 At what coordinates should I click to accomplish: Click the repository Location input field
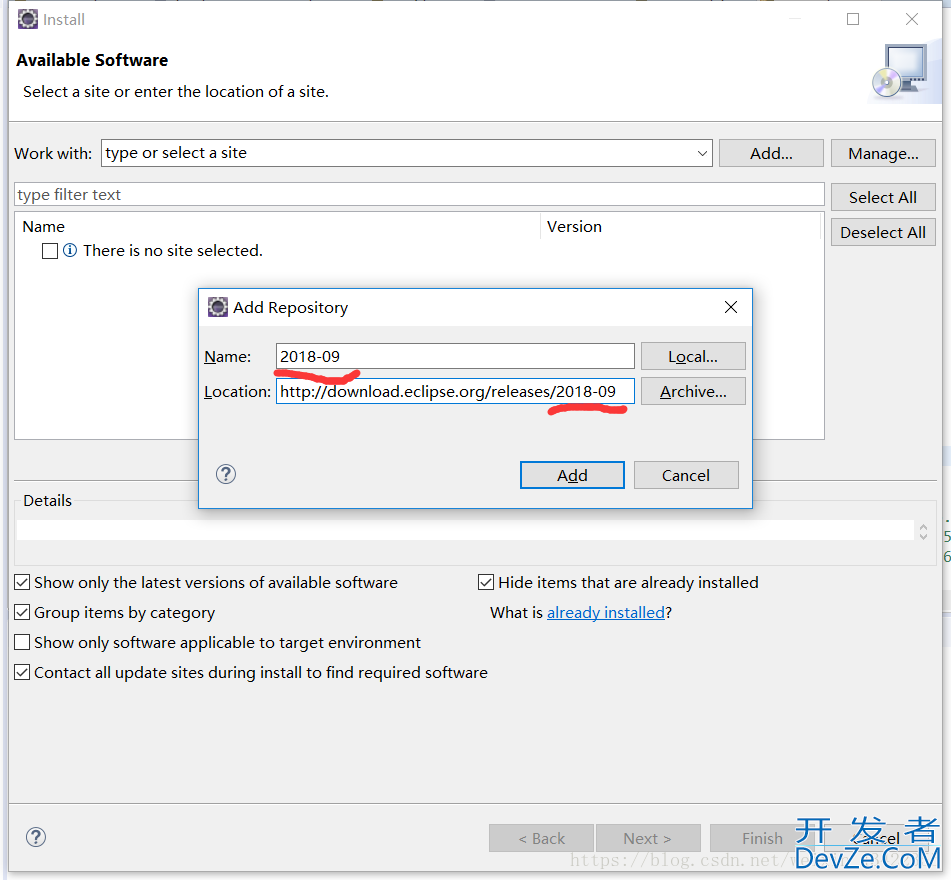tap(455, 391)
